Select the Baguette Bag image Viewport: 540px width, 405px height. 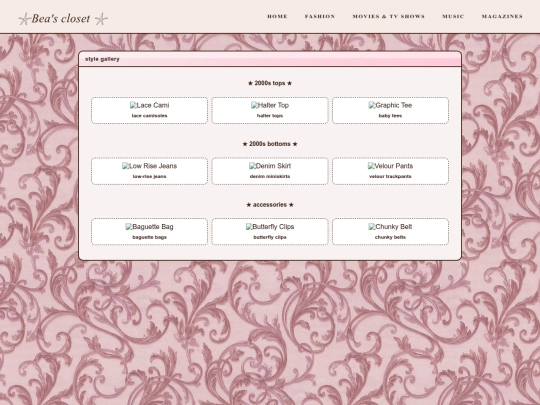149,227
